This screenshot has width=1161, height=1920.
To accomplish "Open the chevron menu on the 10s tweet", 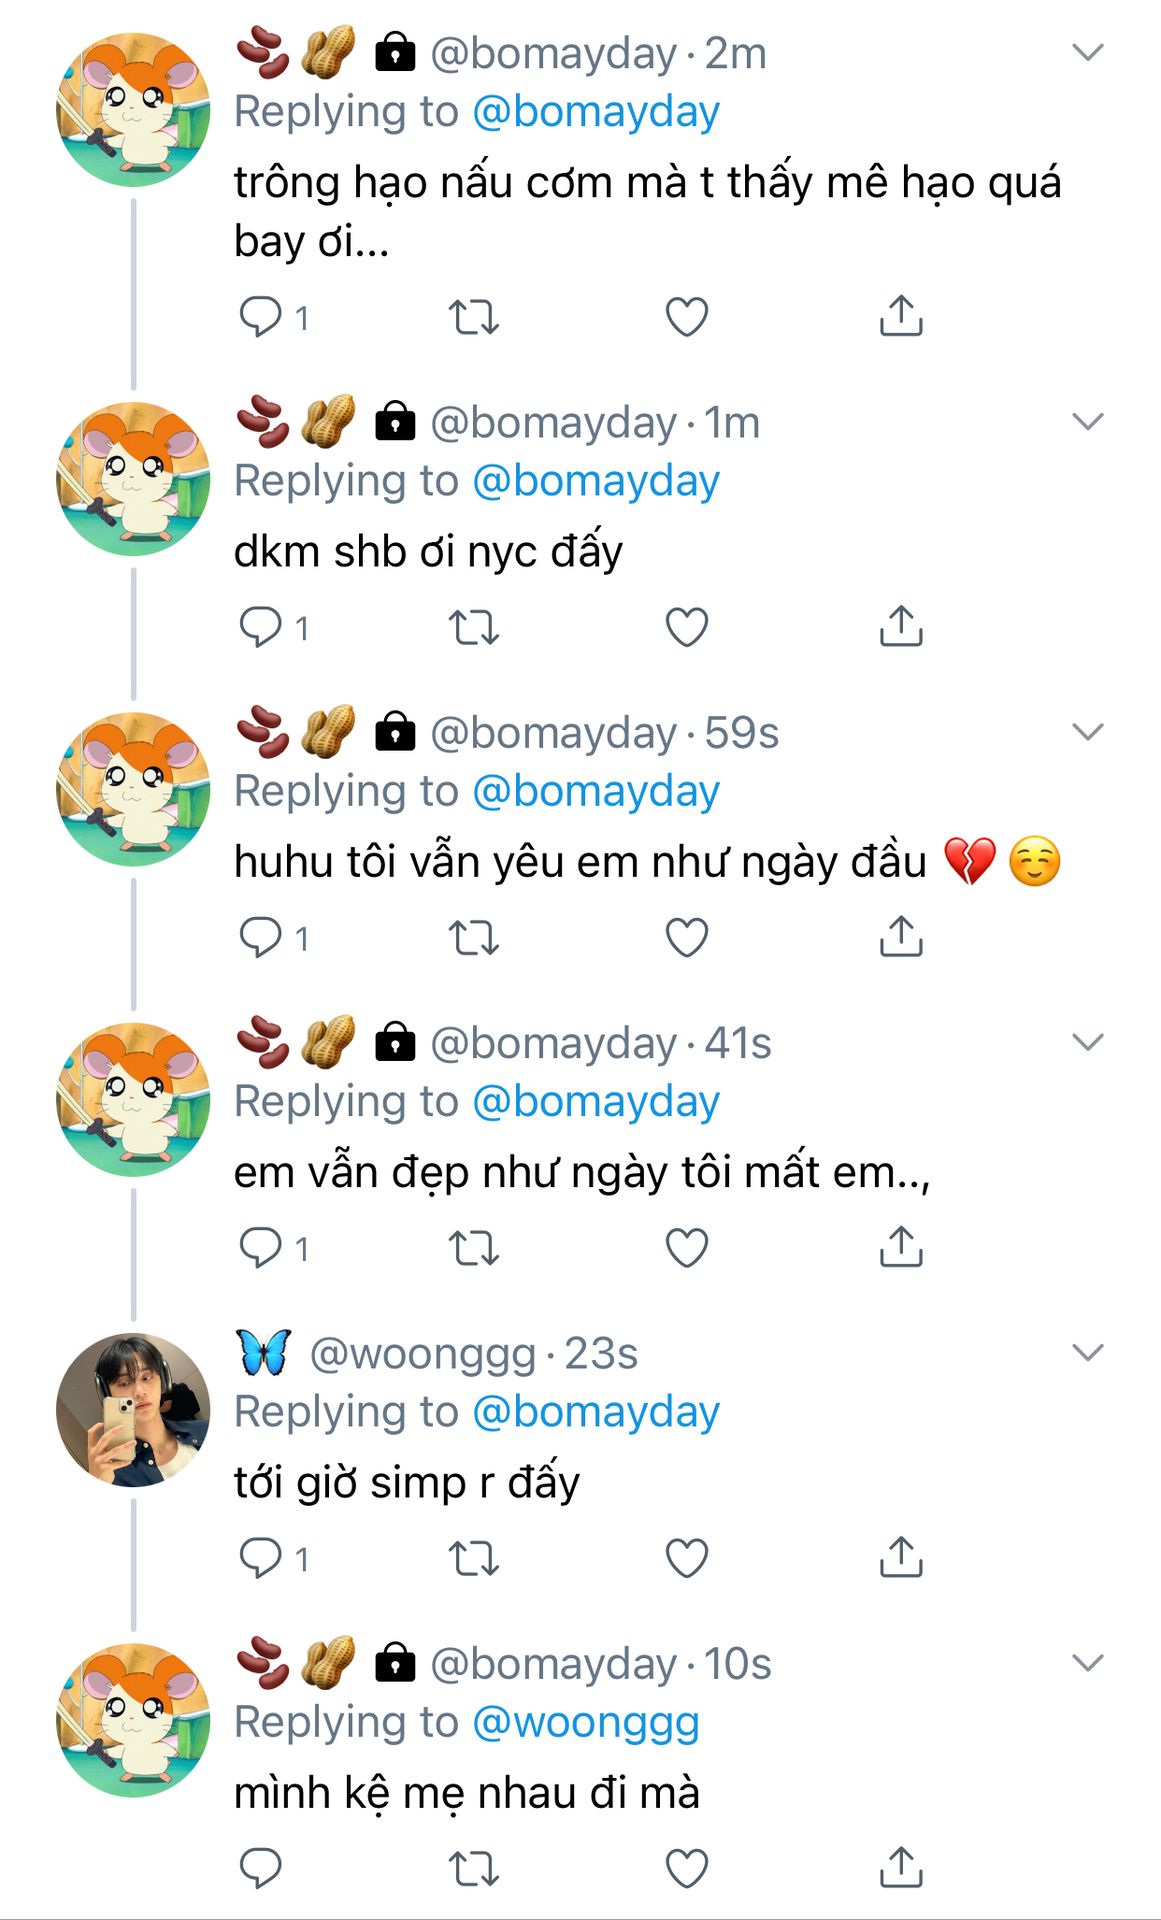I will point(1087,1663).
